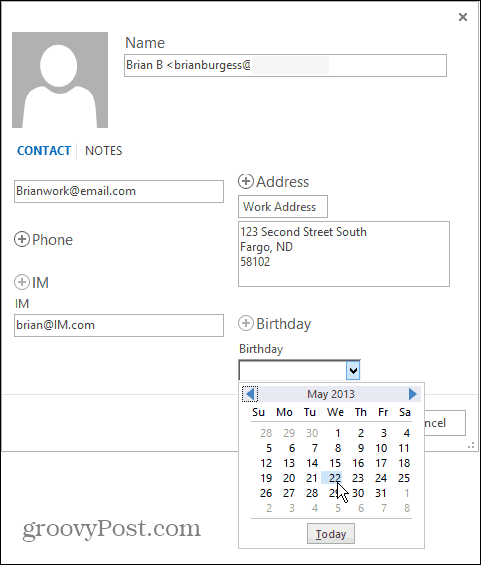Add a phone number with Phone plus icon
481x565 pixels.
click(x=22, y=239)
